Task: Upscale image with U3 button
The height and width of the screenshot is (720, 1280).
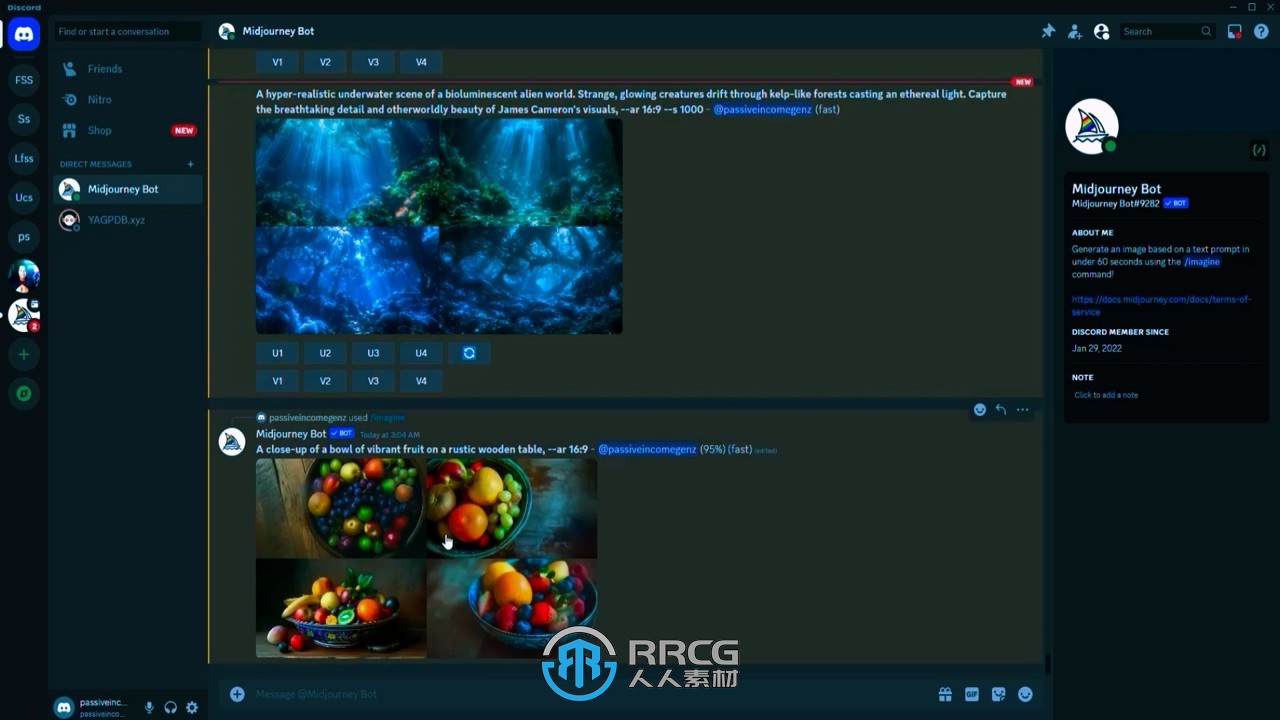Action: [373, 353]
